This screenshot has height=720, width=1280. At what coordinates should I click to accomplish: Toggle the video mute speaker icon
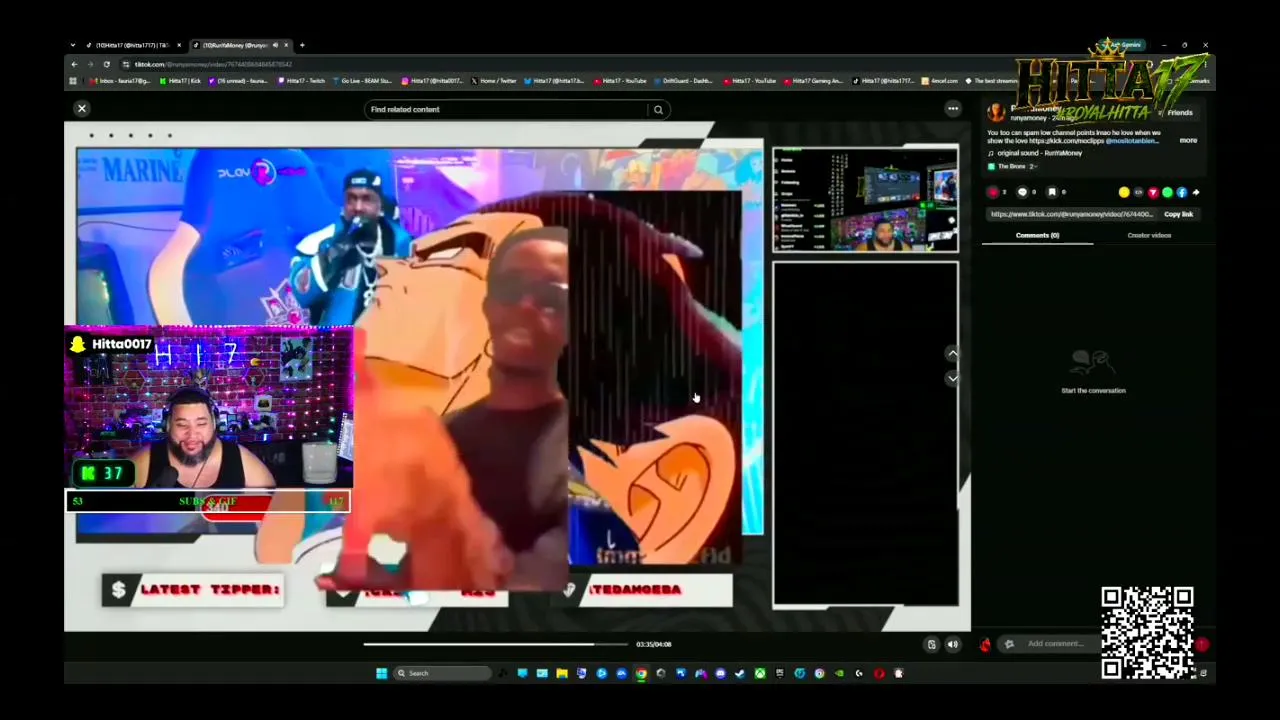[953, 645]
